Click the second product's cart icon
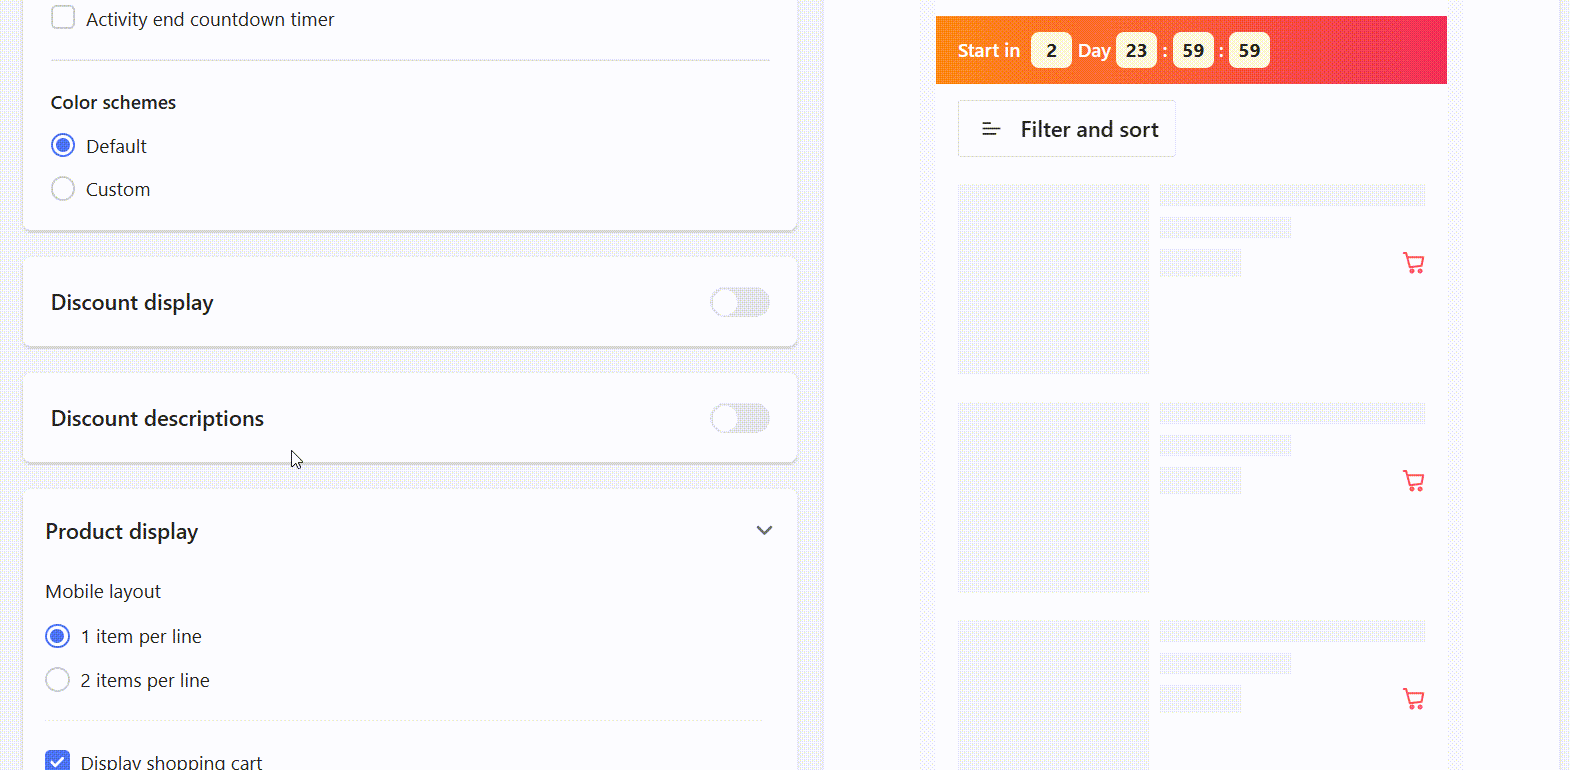 (1413, 481)
